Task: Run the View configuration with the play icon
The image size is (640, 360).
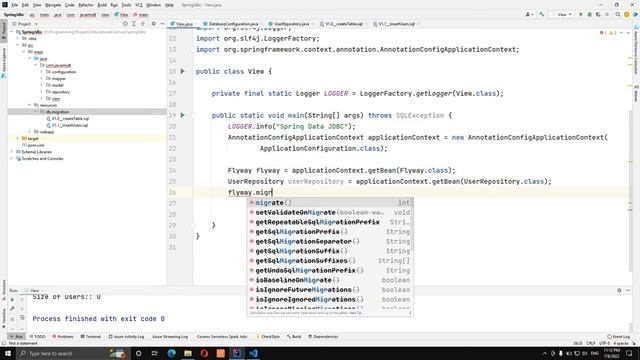Action: click(581, 14)
